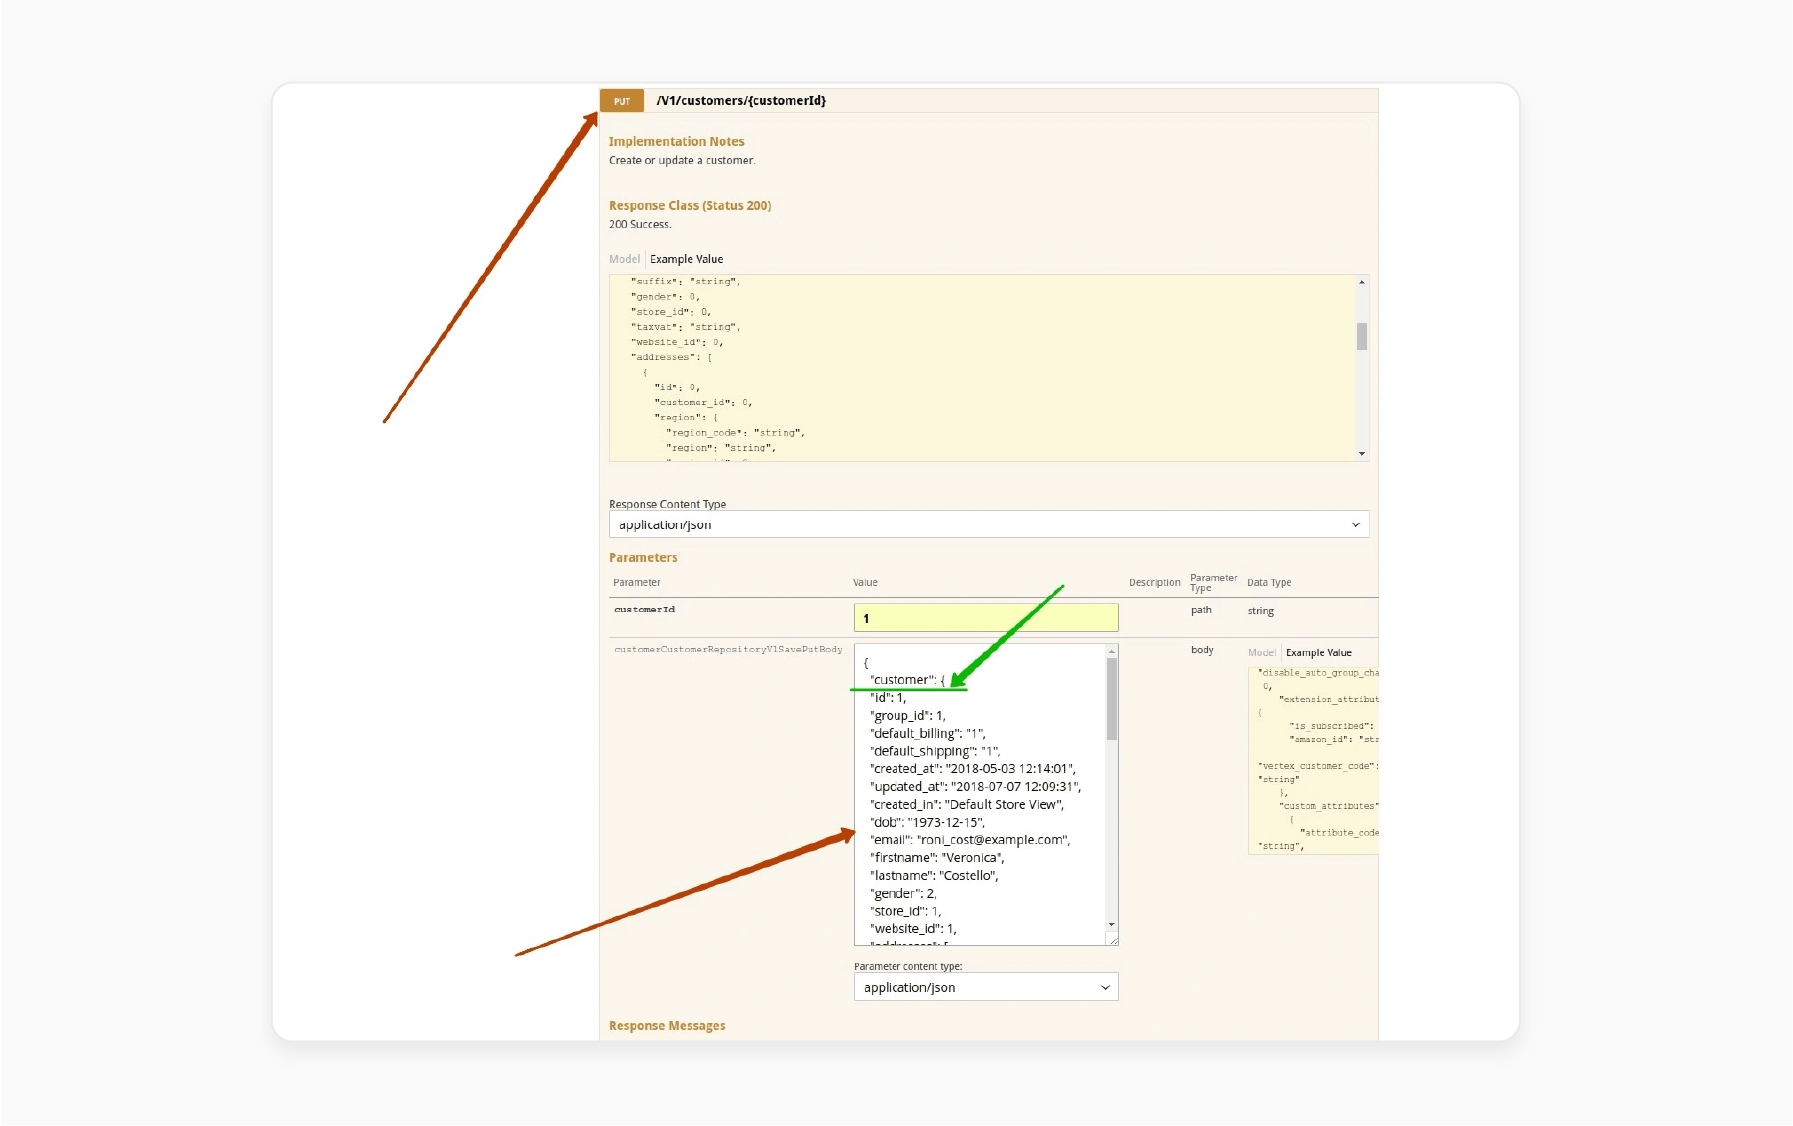Click the "body" parameter type cell
1793x1126 pixels.
pyautogui.click(x=1202, y=650)
